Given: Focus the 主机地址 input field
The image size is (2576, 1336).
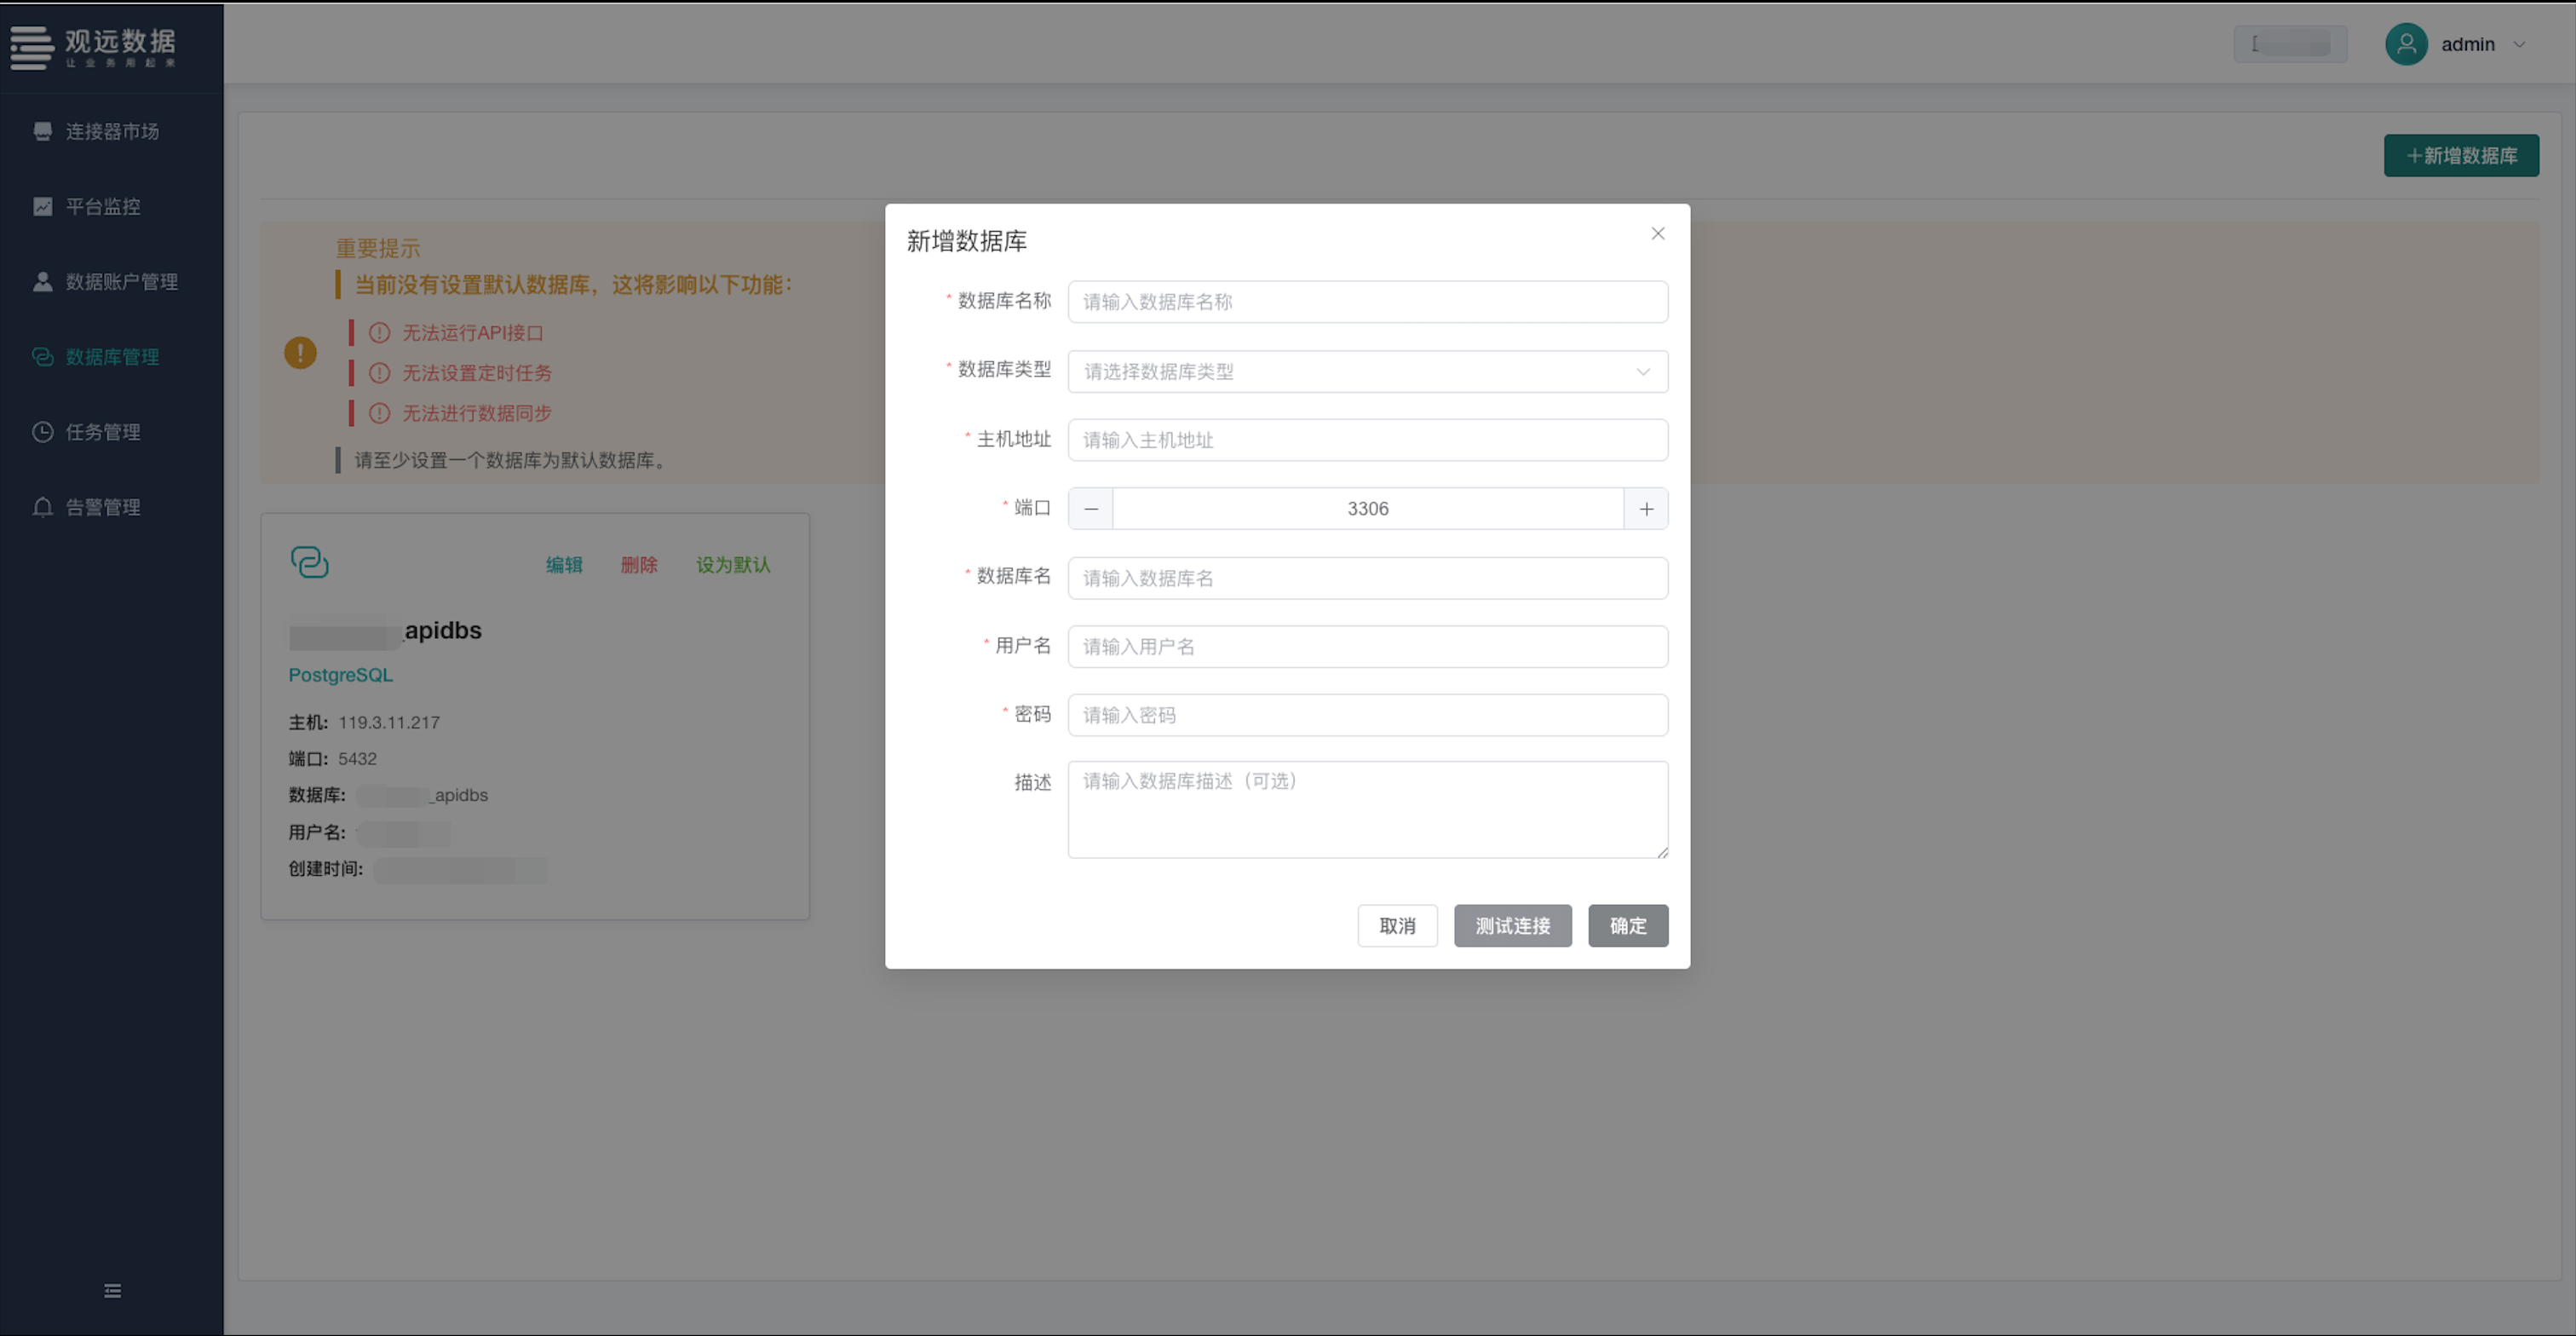Looking at the screenshot, I should point(1366,440).
